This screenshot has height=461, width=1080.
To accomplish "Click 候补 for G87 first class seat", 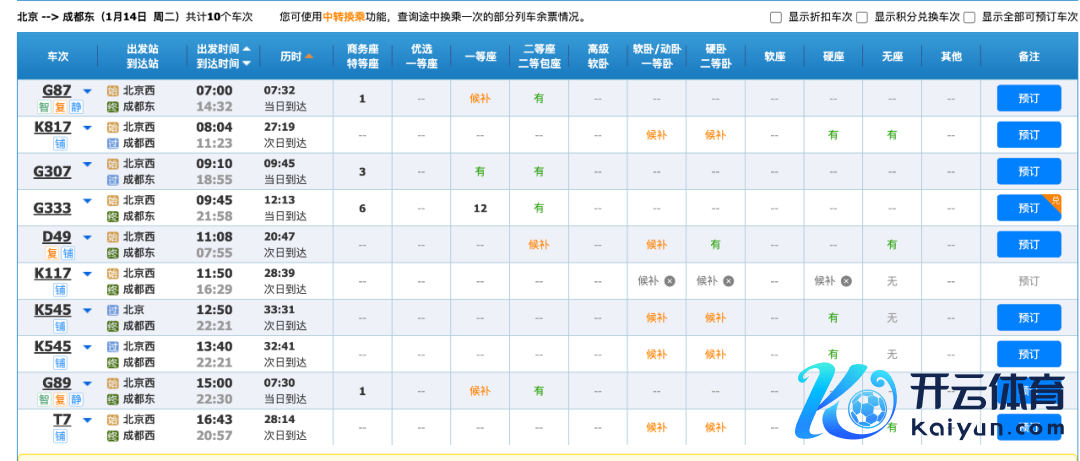I will pos(480,98).
